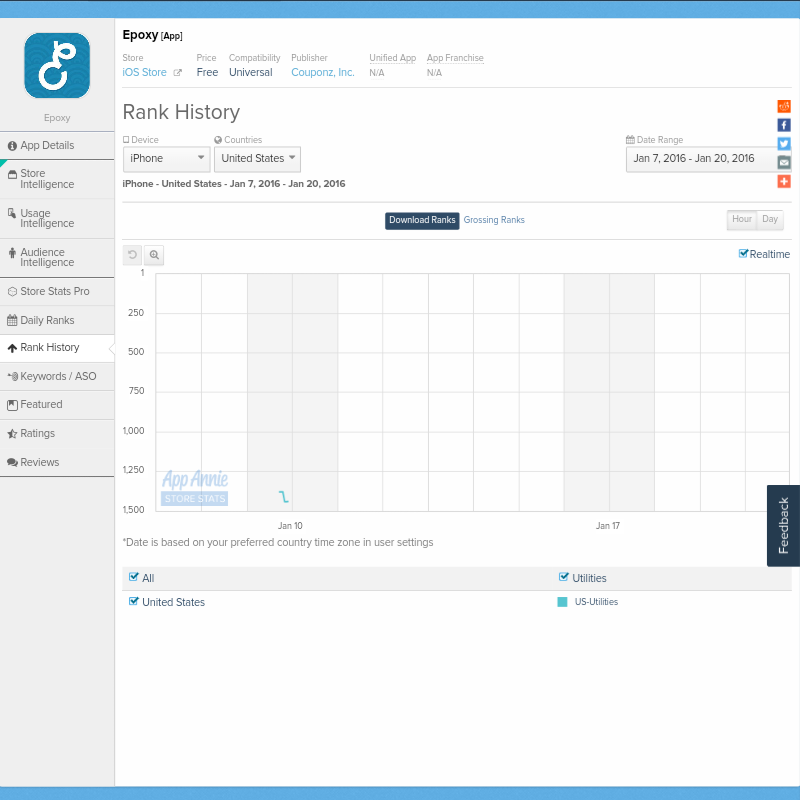Click the star icon beside Ratings
The width and height of the screenshot is (800, 800).
click(x=12, y=434)
